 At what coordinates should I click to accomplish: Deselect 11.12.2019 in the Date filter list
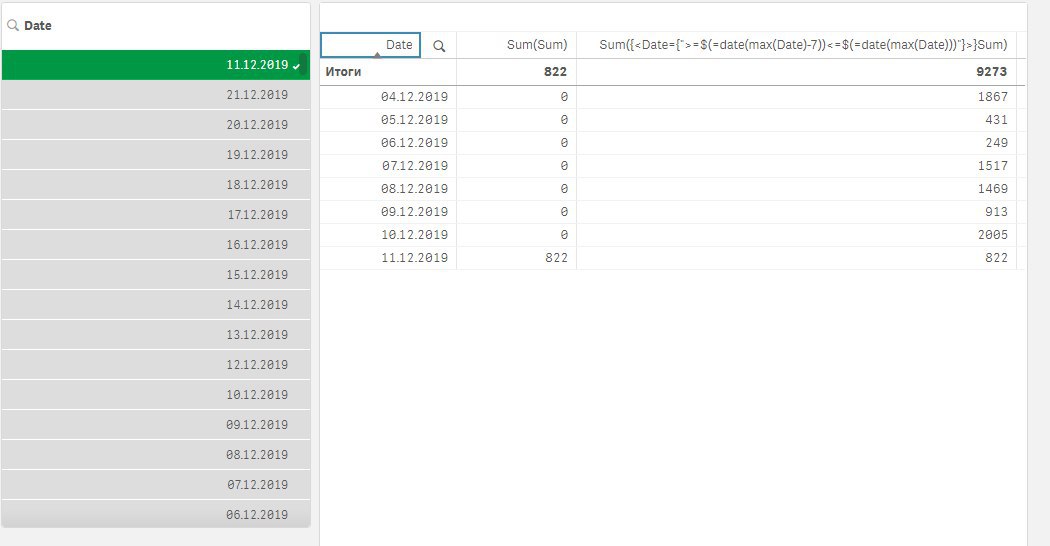click(155, 65)
